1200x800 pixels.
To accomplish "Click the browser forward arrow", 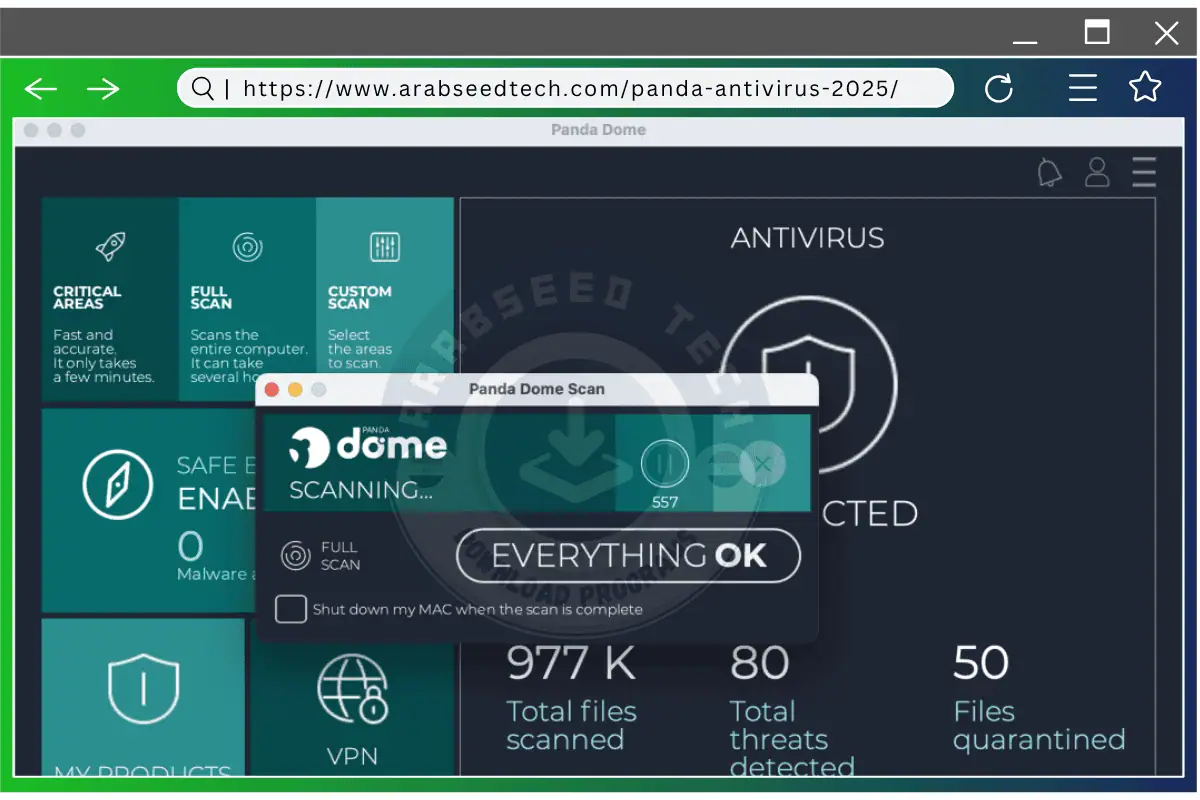I will tap(103, 89).
